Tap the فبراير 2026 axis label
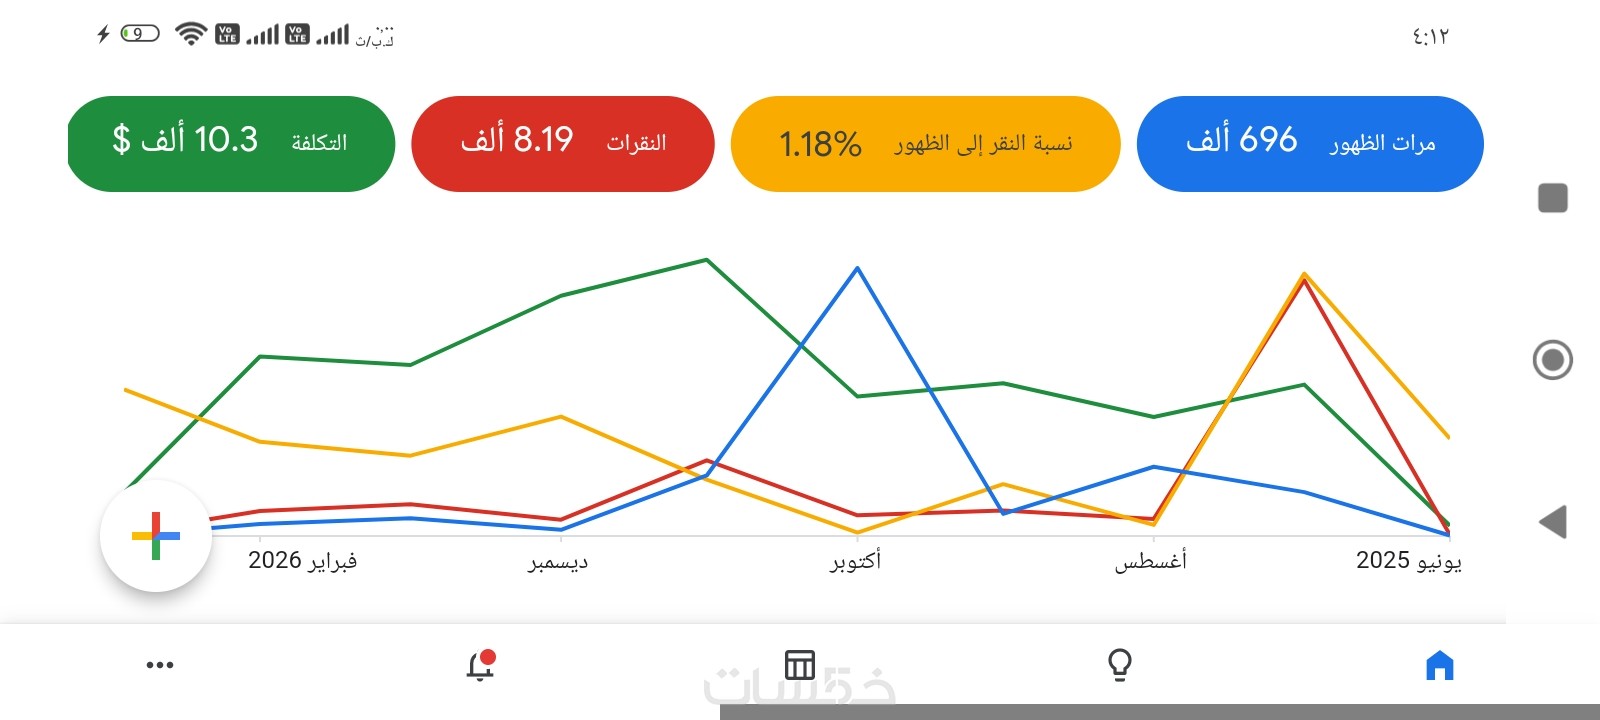Image resolution: width=1600 pixels, height=720 pixels. 302,561
